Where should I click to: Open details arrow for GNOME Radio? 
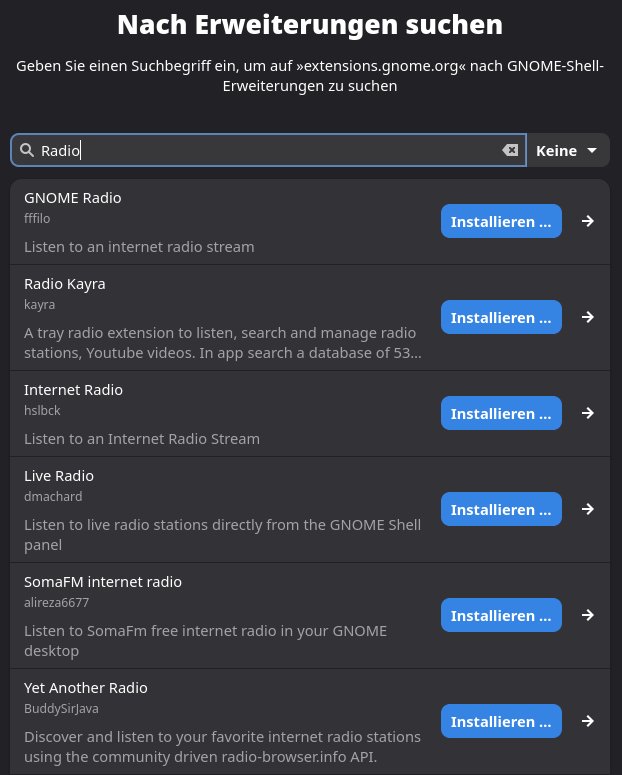[x=588, y=221]
